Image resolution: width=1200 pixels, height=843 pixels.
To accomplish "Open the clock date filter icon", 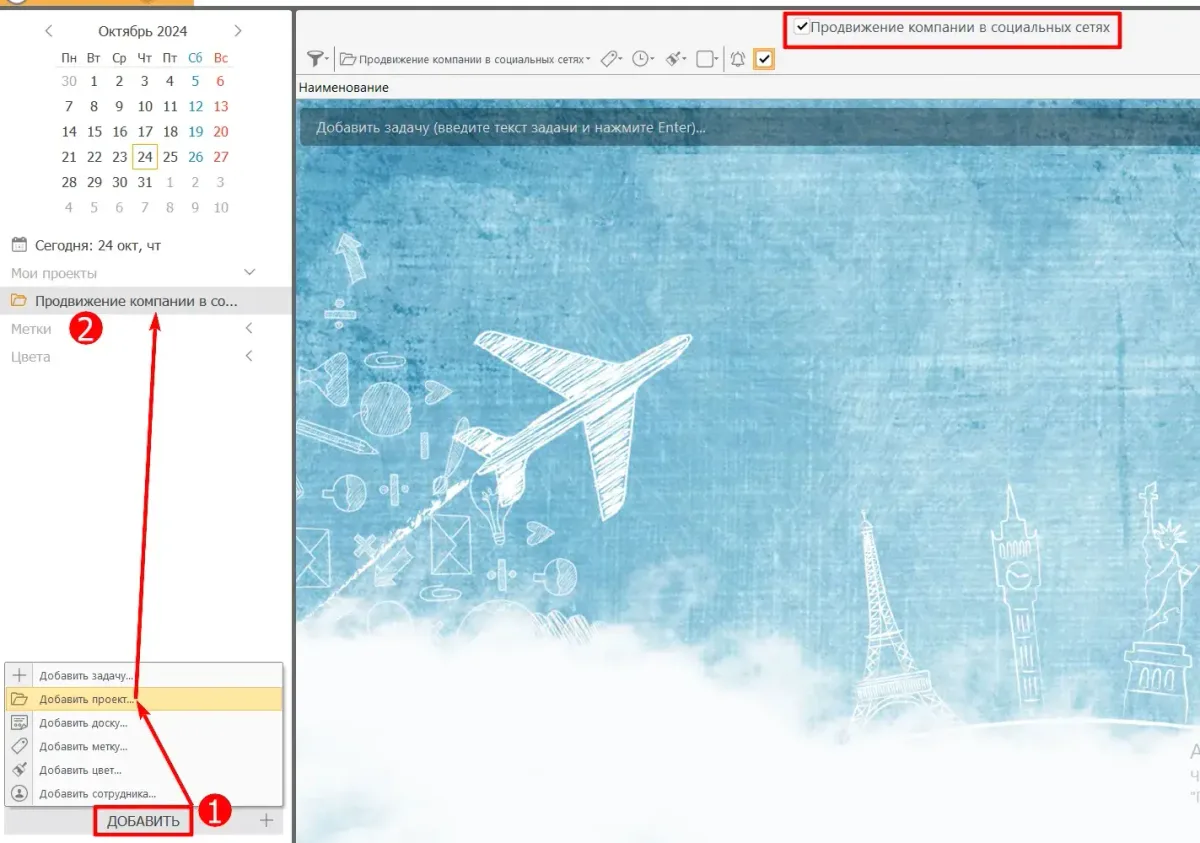I will pos(641,59).
